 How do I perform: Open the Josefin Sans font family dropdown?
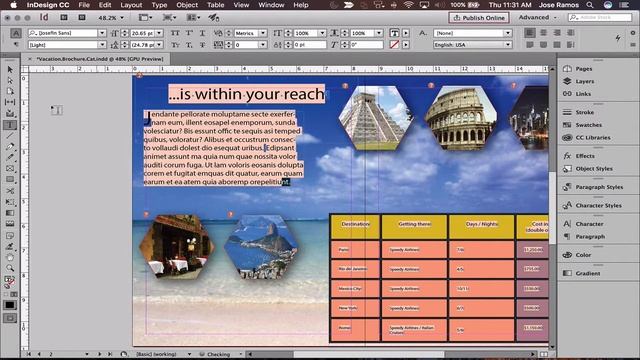[102, 33]
